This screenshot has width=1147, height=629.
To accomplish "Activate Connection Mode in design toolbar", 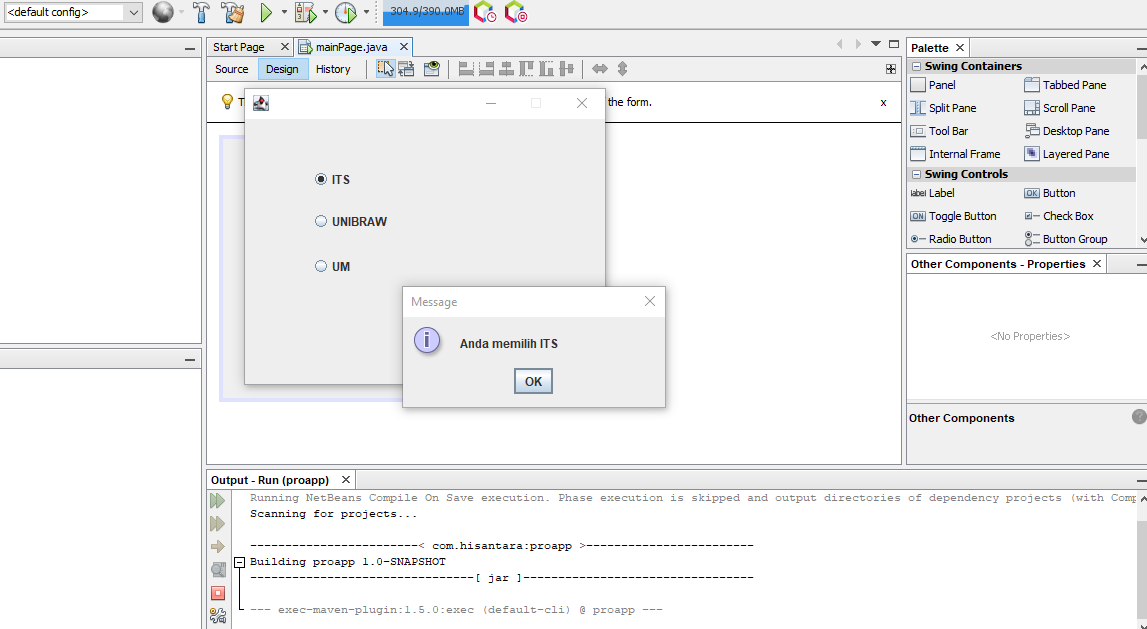I will tap(407, 69).
